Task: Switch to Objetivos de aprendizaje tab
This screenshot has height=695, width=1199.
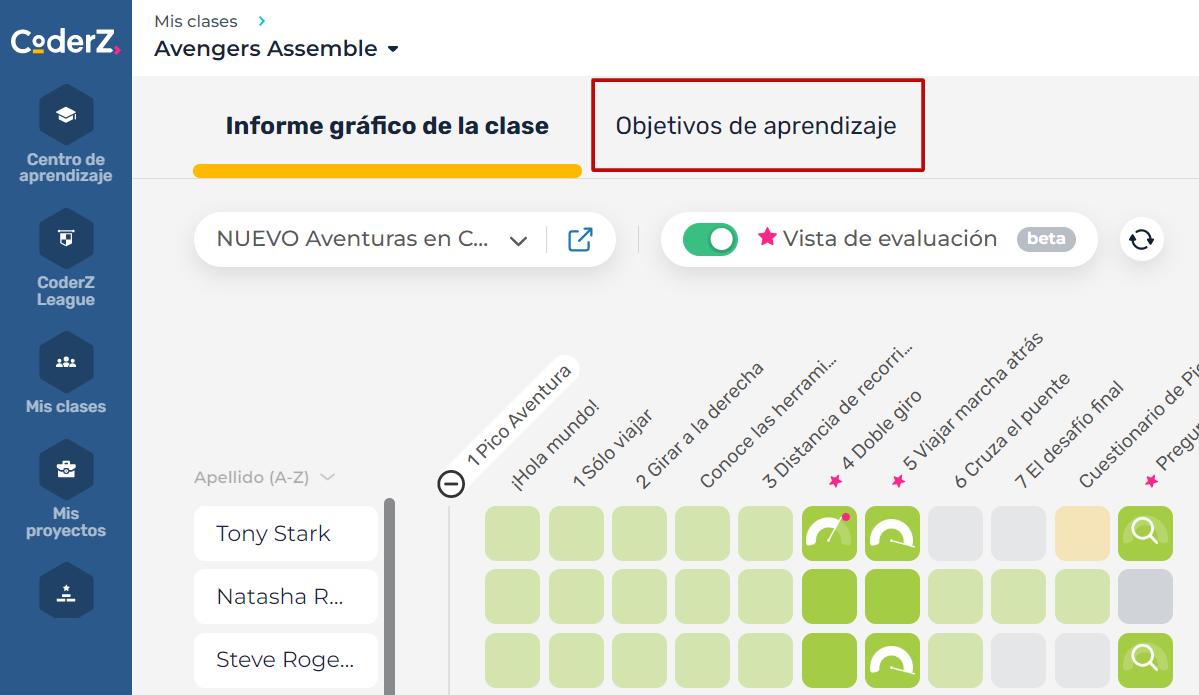Action: click(756, 126)
